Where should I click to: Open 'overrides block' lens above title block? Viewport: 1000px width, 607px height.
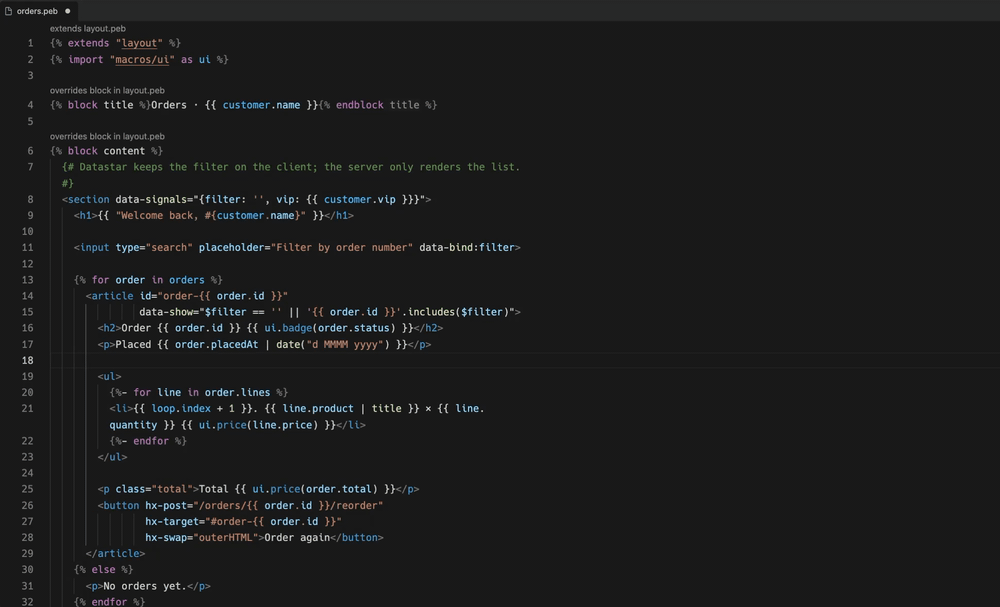[x=107, y=91]
